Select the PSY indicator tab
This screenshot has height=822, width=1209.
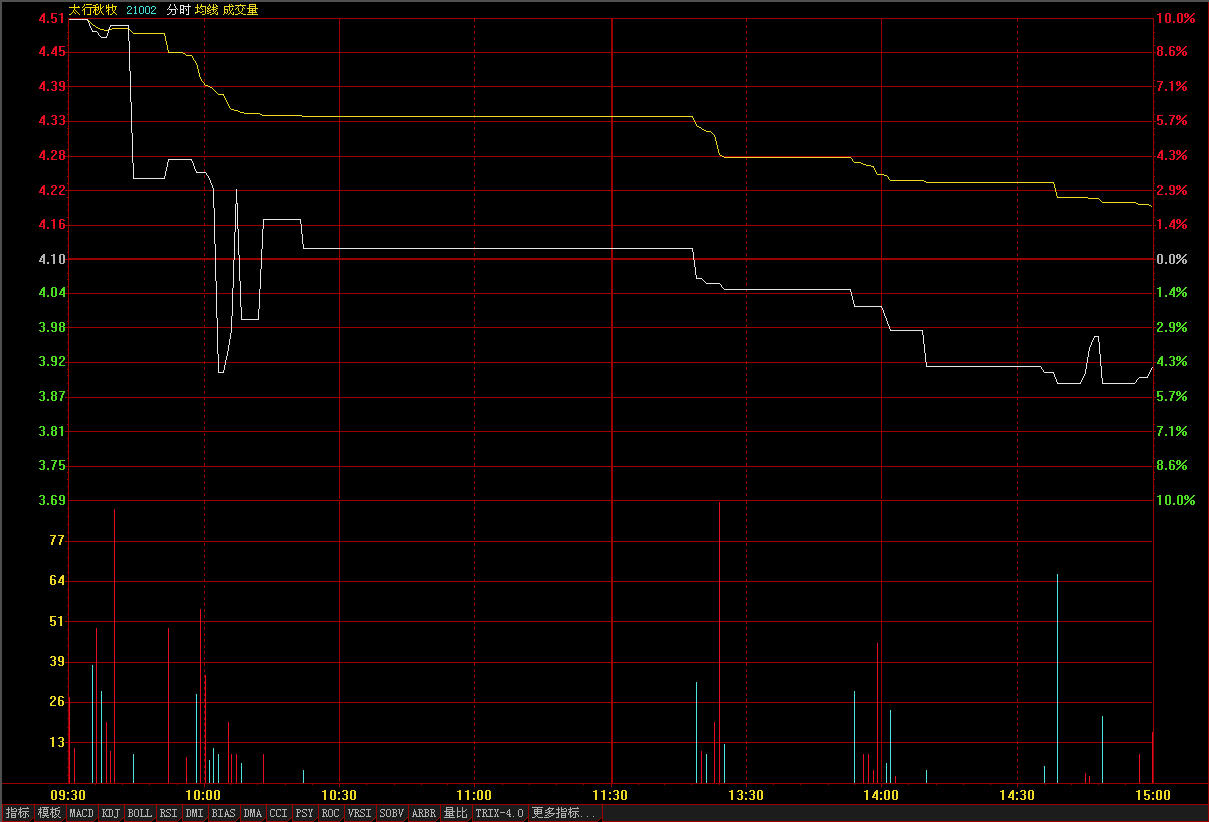(x=305, y=813)
